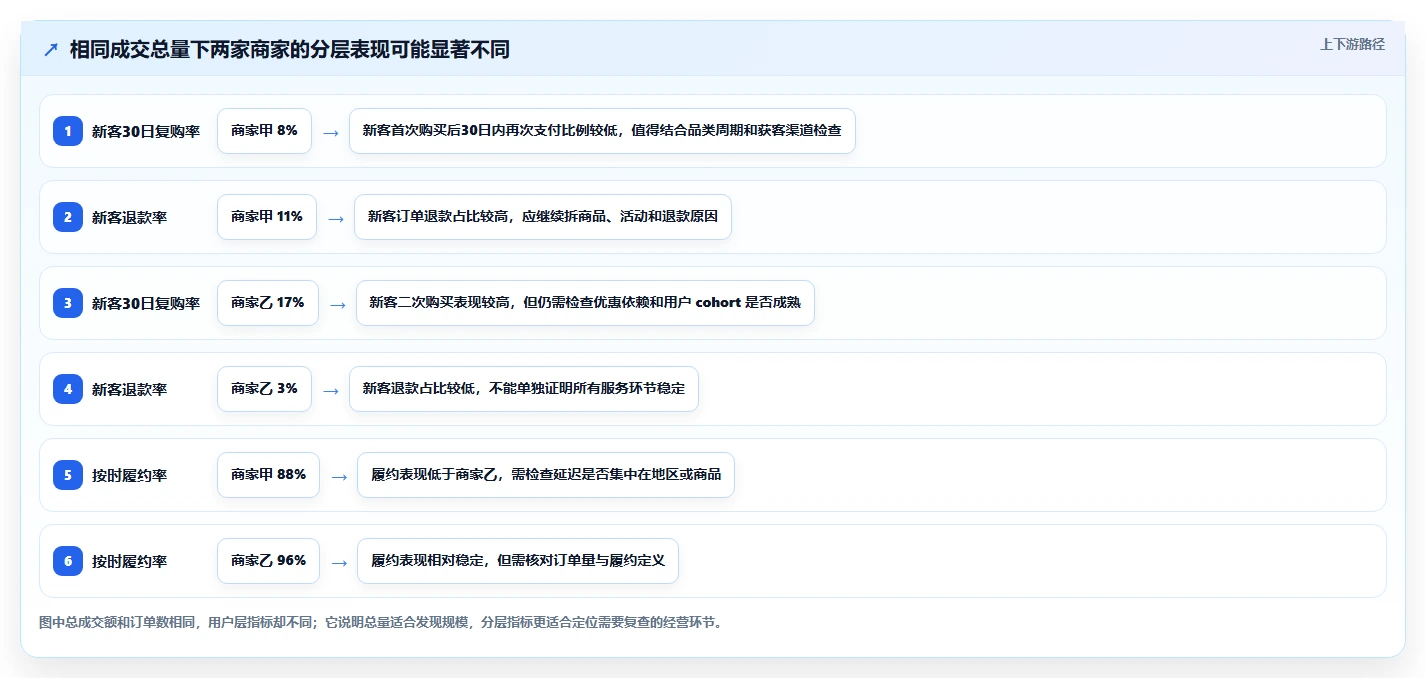The width and height of the screenshot is (1426, 678).
Task: Click the note starting 履约表现相对稳定
Action: point(518,561)
